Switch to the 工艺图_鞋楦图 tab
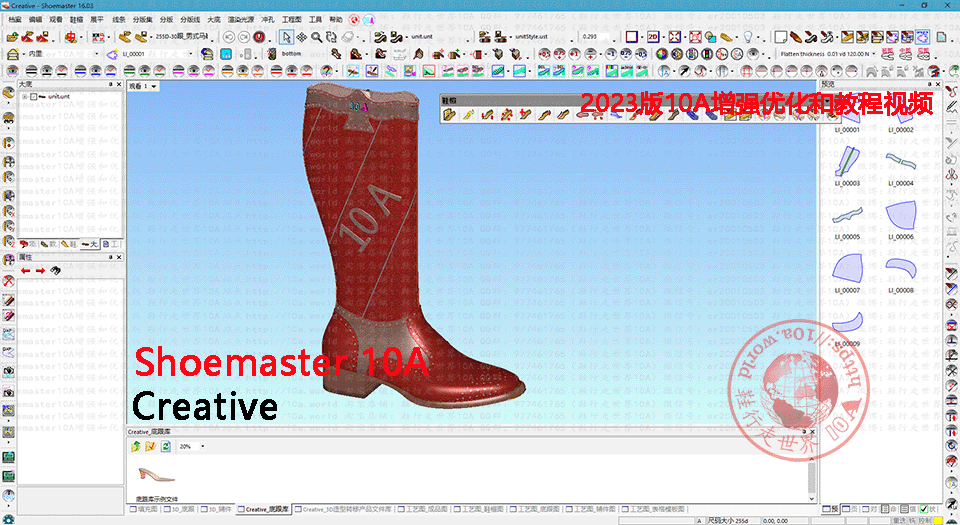The width and height of the screenshot is (960, 525). [480, 509]
